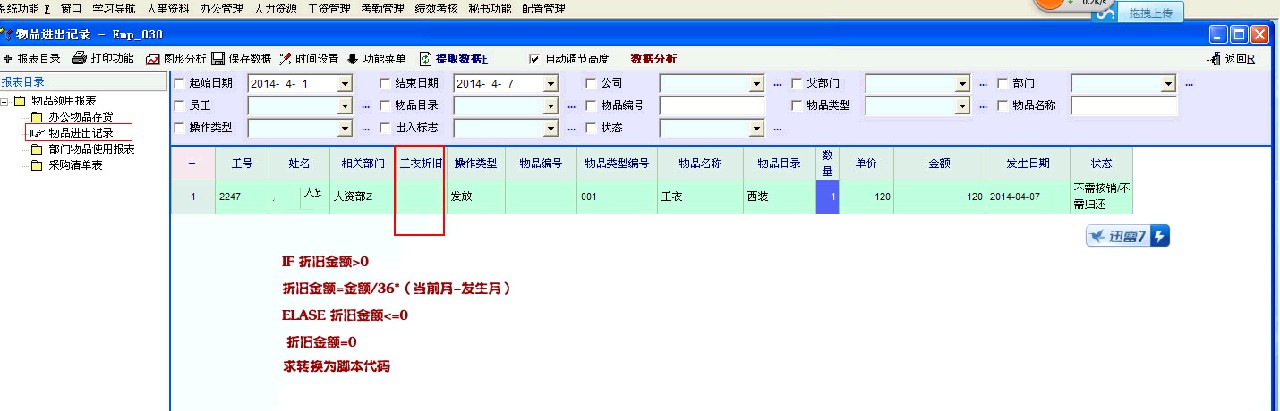Open the 起始日期 date dropdown
This screenshot has width=1280, height=411.
(x=345, y=83)
